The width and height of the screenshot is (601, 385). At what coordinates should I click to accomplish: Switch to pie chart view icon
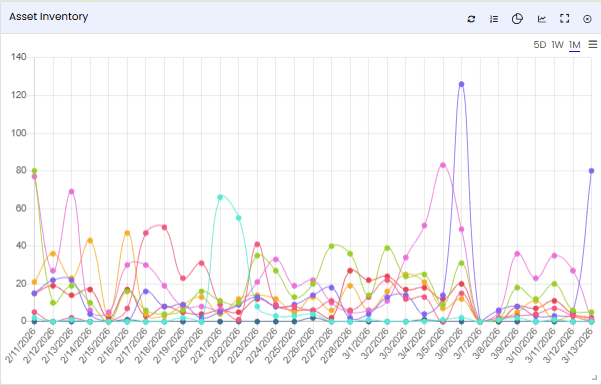pos(517,19)
